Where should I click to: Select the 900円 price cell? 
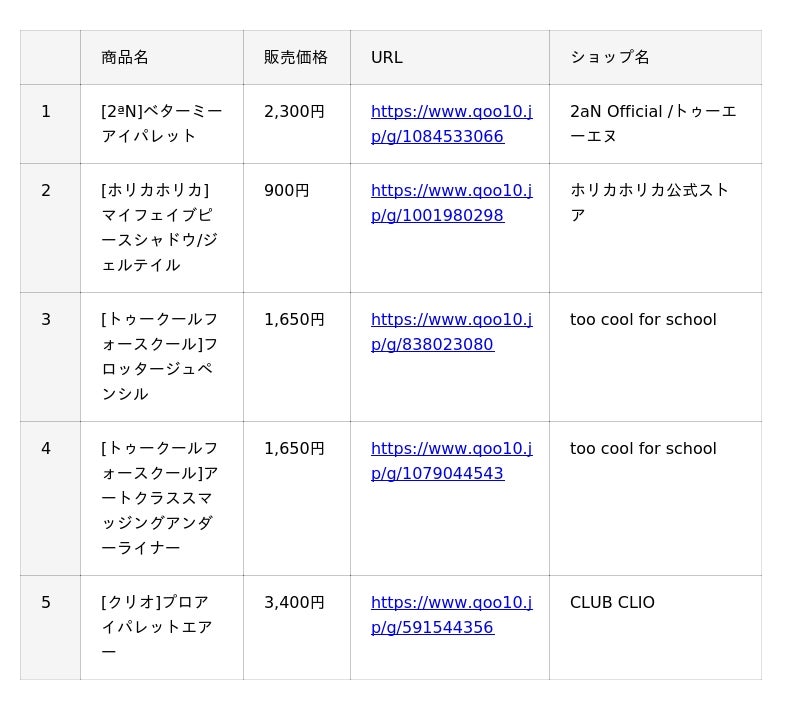click(287, 191)
